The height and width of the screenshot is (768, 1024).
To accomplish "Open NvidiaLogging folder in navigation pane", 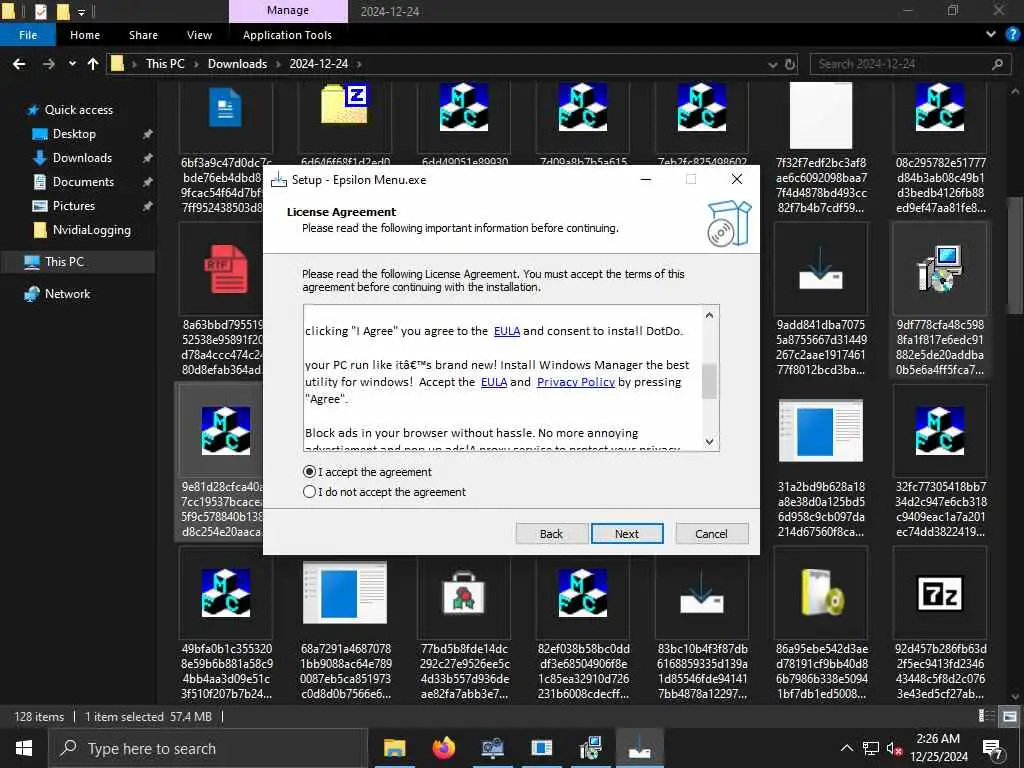I will [91, 230].
